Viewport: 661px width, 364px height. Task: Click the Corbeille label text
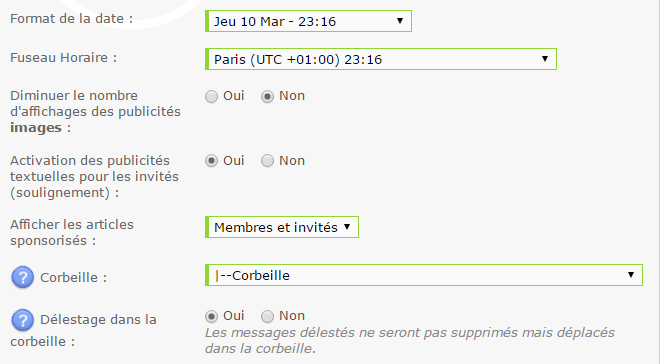[x=73, y=278]
